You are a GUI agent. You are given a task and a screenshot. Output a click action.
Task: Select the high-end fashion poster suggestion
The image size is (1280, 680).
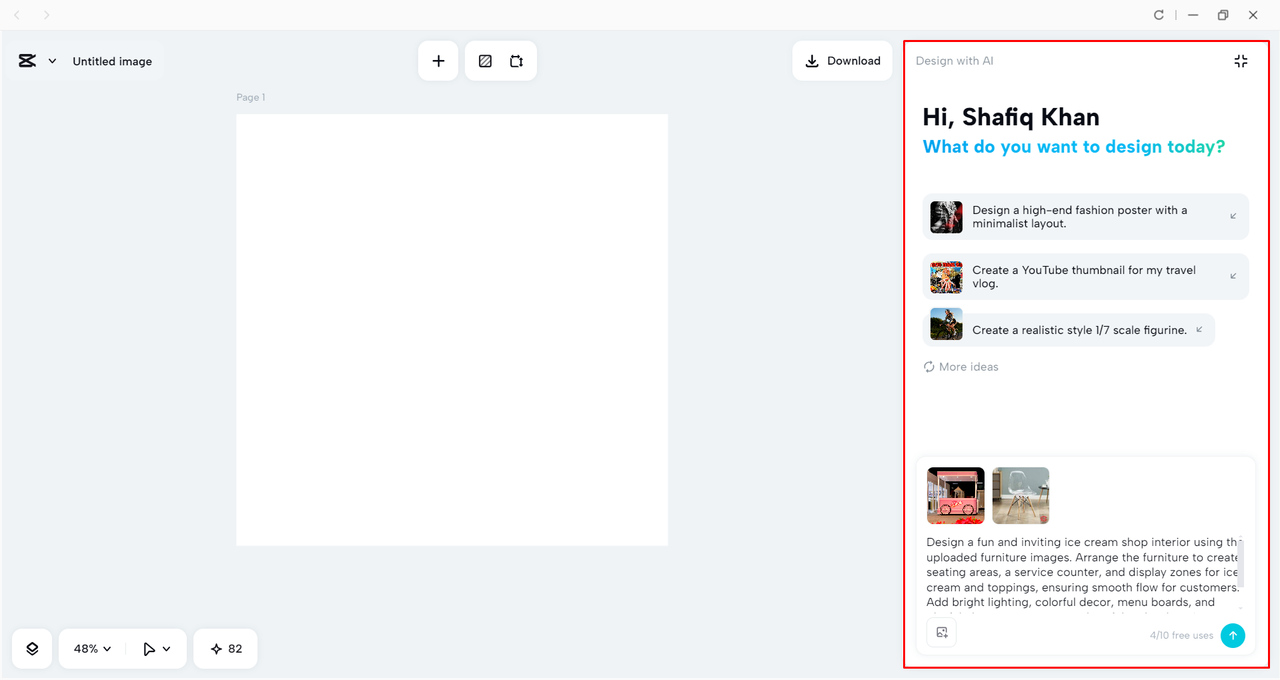coord(1085,217)
